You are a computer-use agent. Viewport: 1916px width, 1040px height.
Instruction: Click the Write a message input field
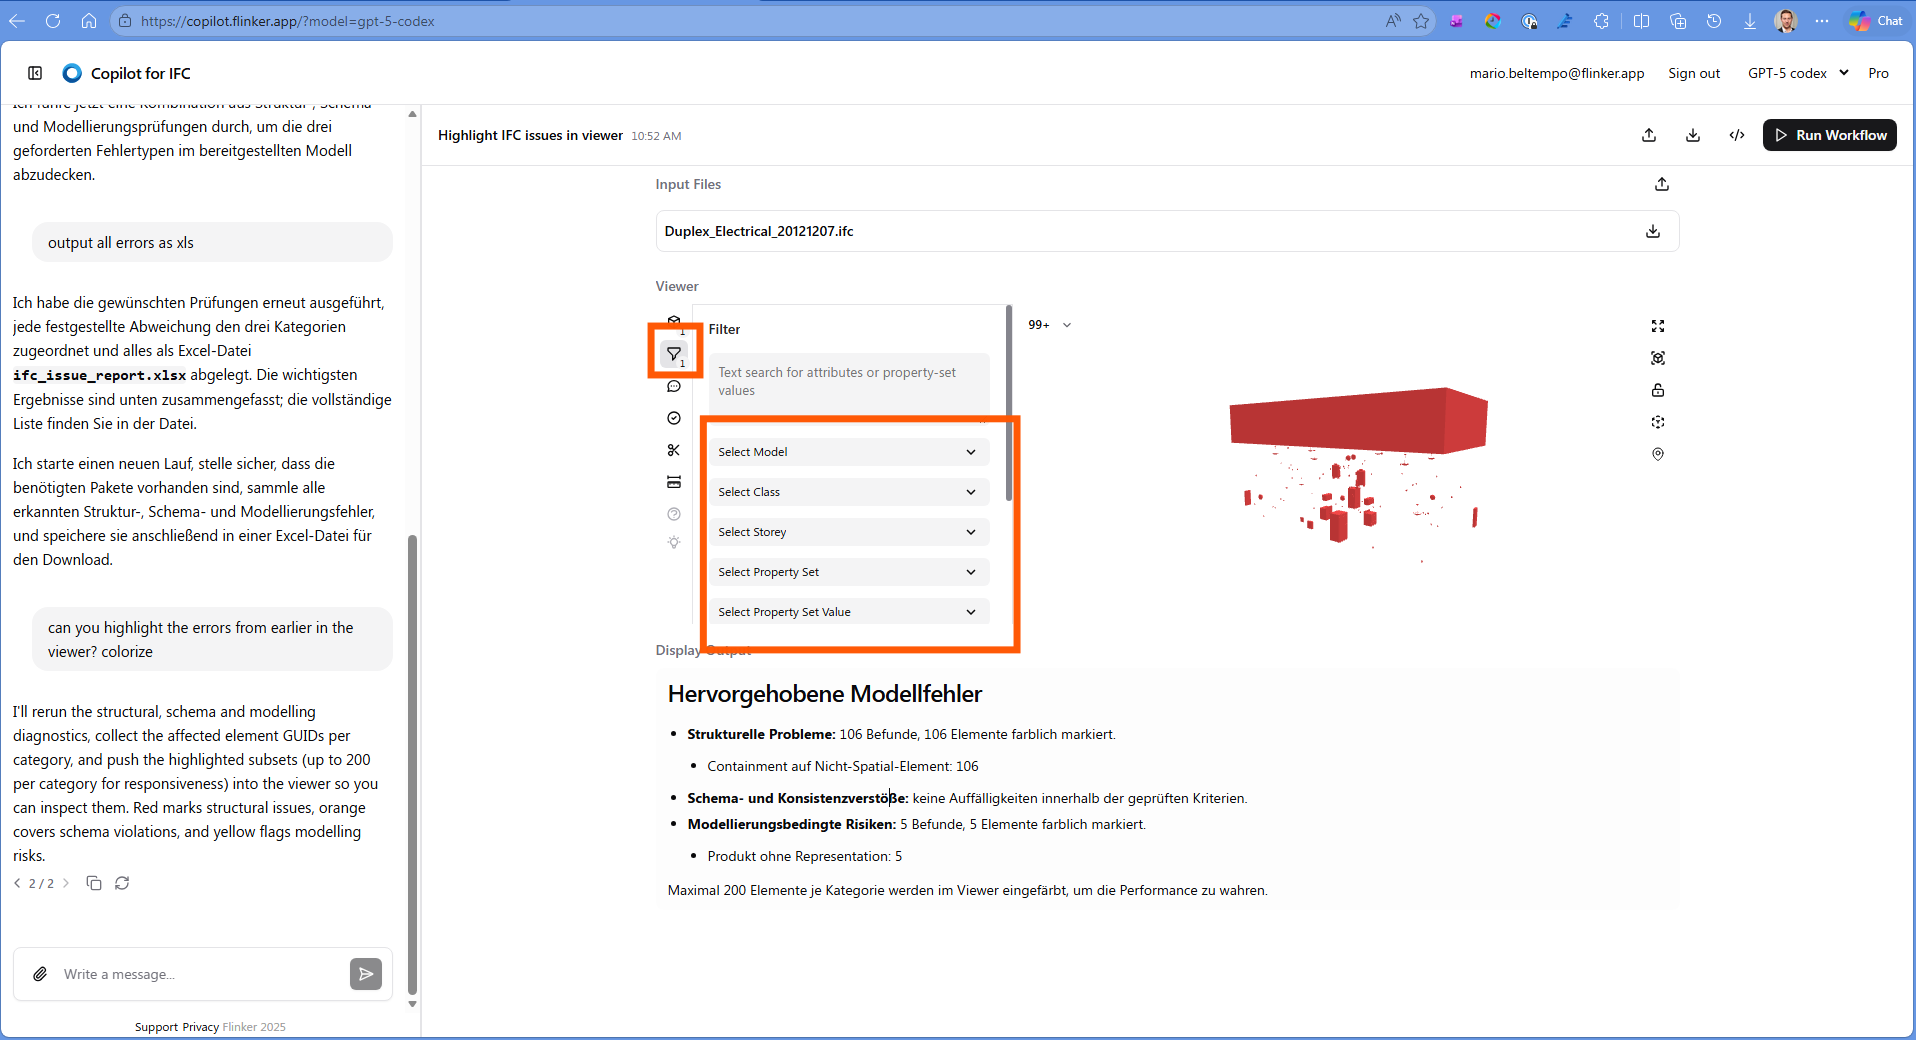point(190,974)
